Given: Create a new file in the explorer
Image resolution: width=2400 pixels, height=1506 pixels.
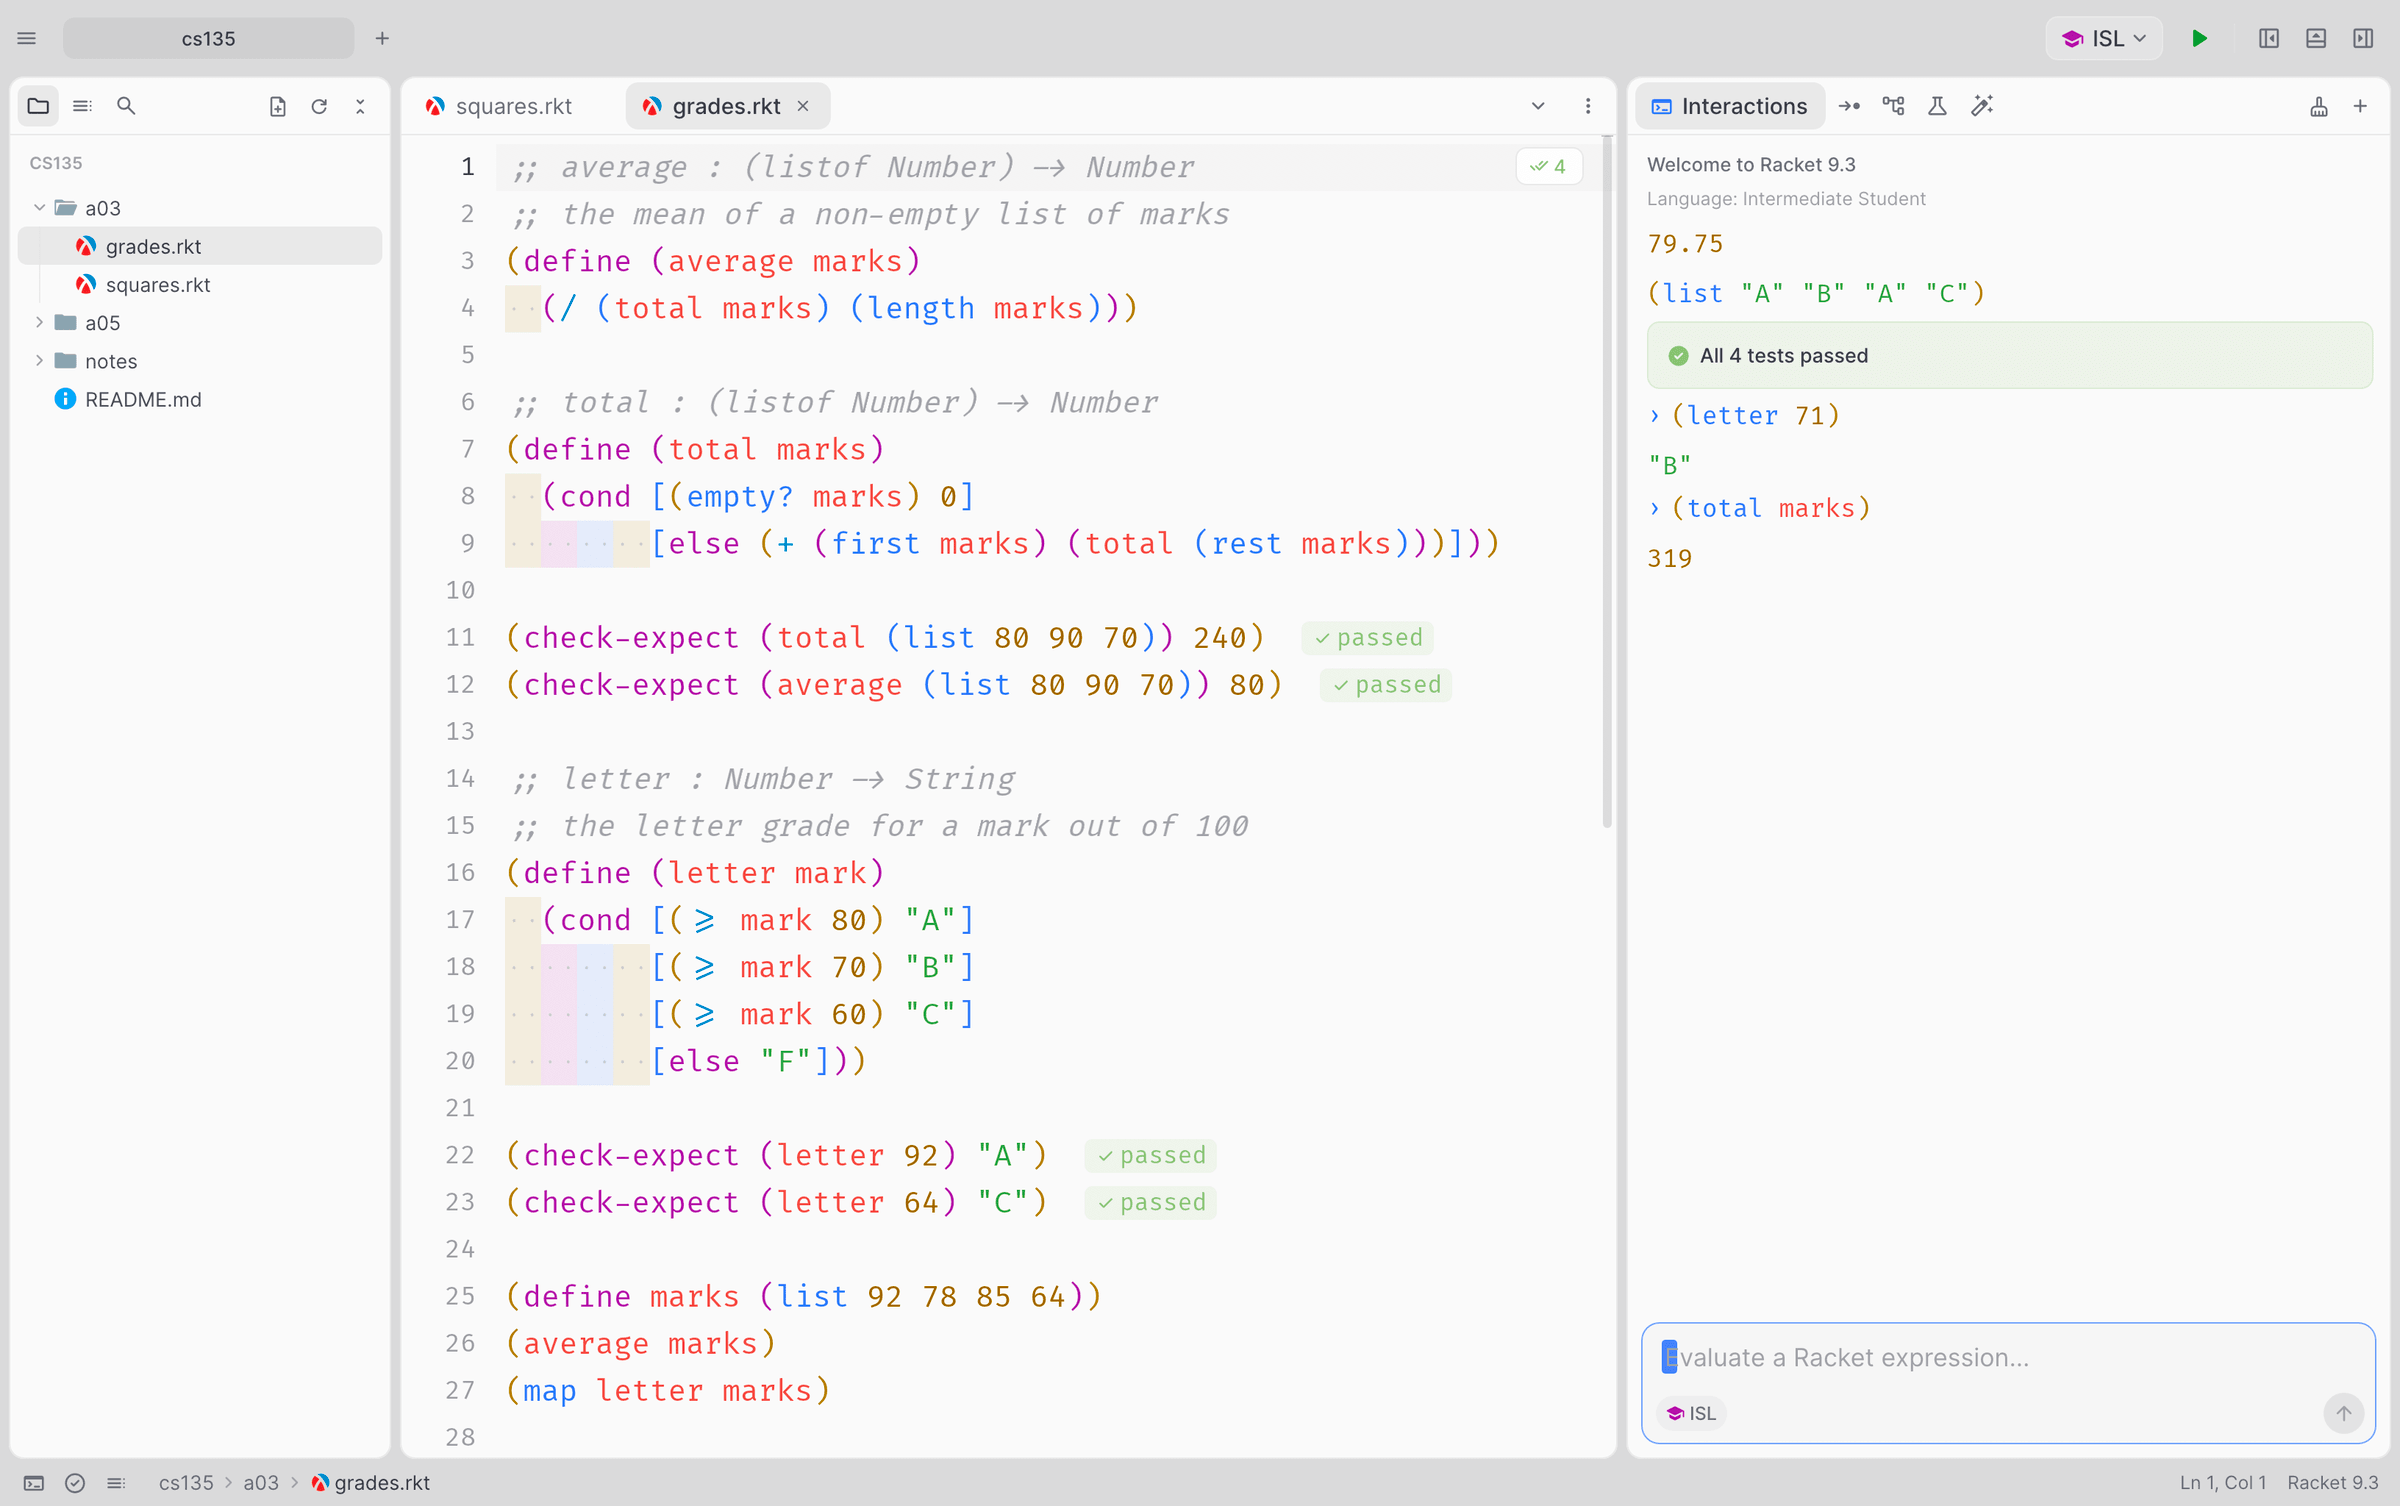Looking at the screenshot, I should click(x=278, y=106).
